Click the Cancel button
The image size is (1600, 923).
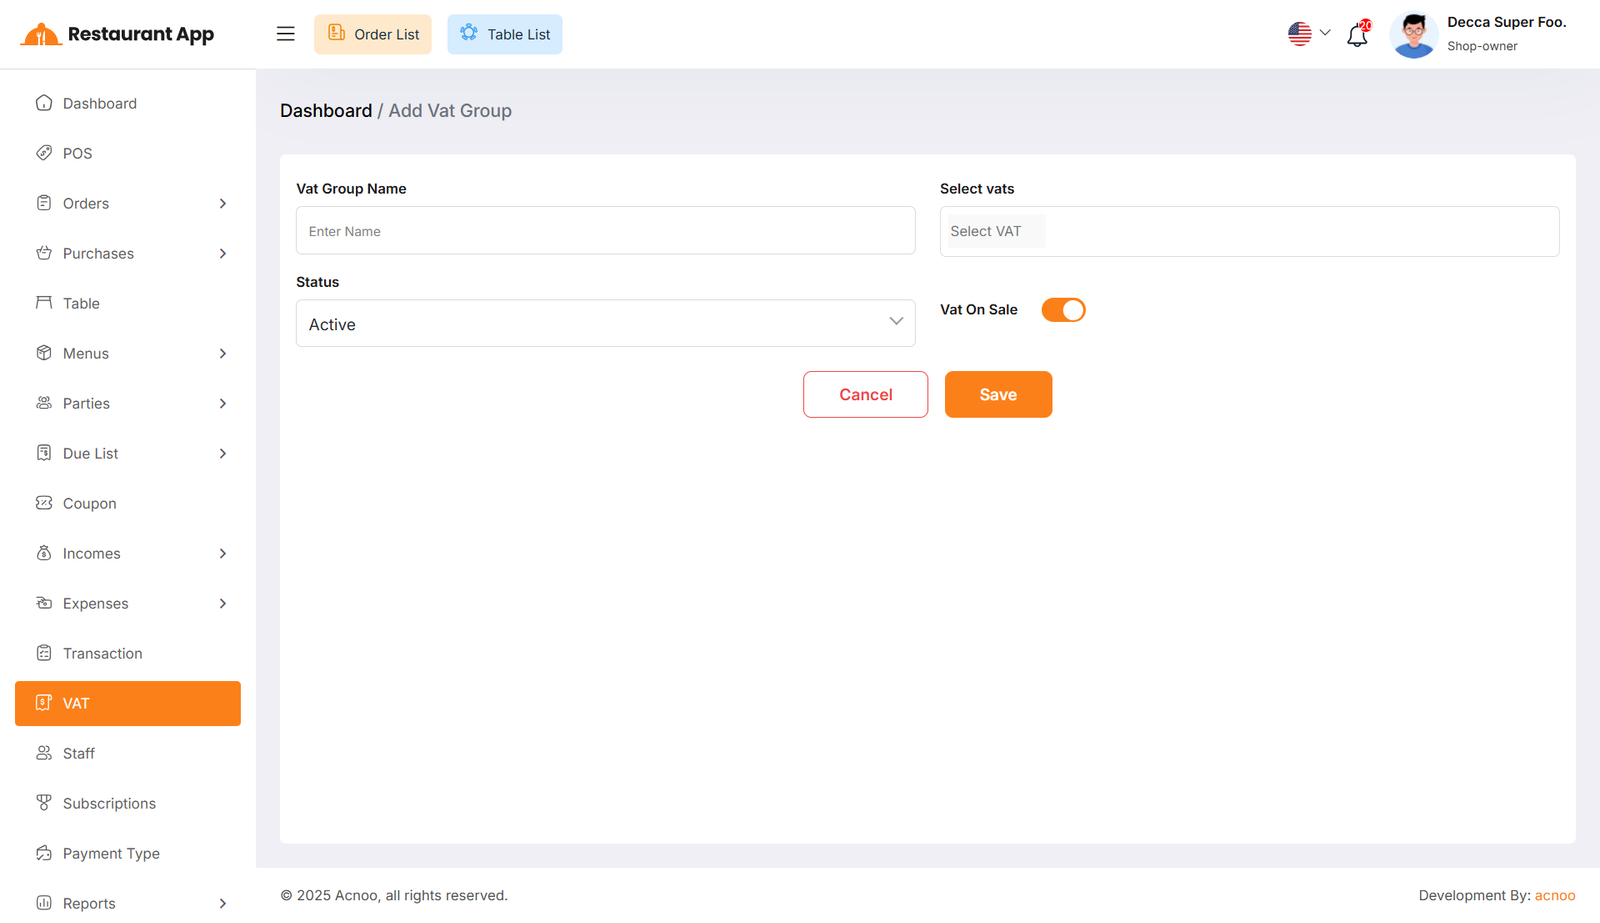(x=865, y=395)
